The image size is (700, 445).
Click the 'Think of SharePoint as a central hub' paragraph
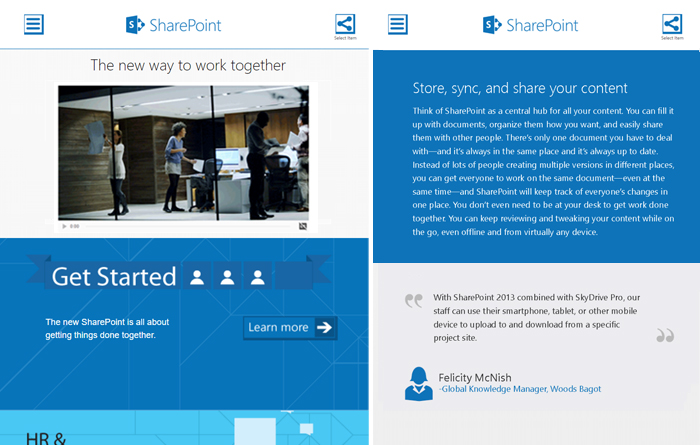543,171
